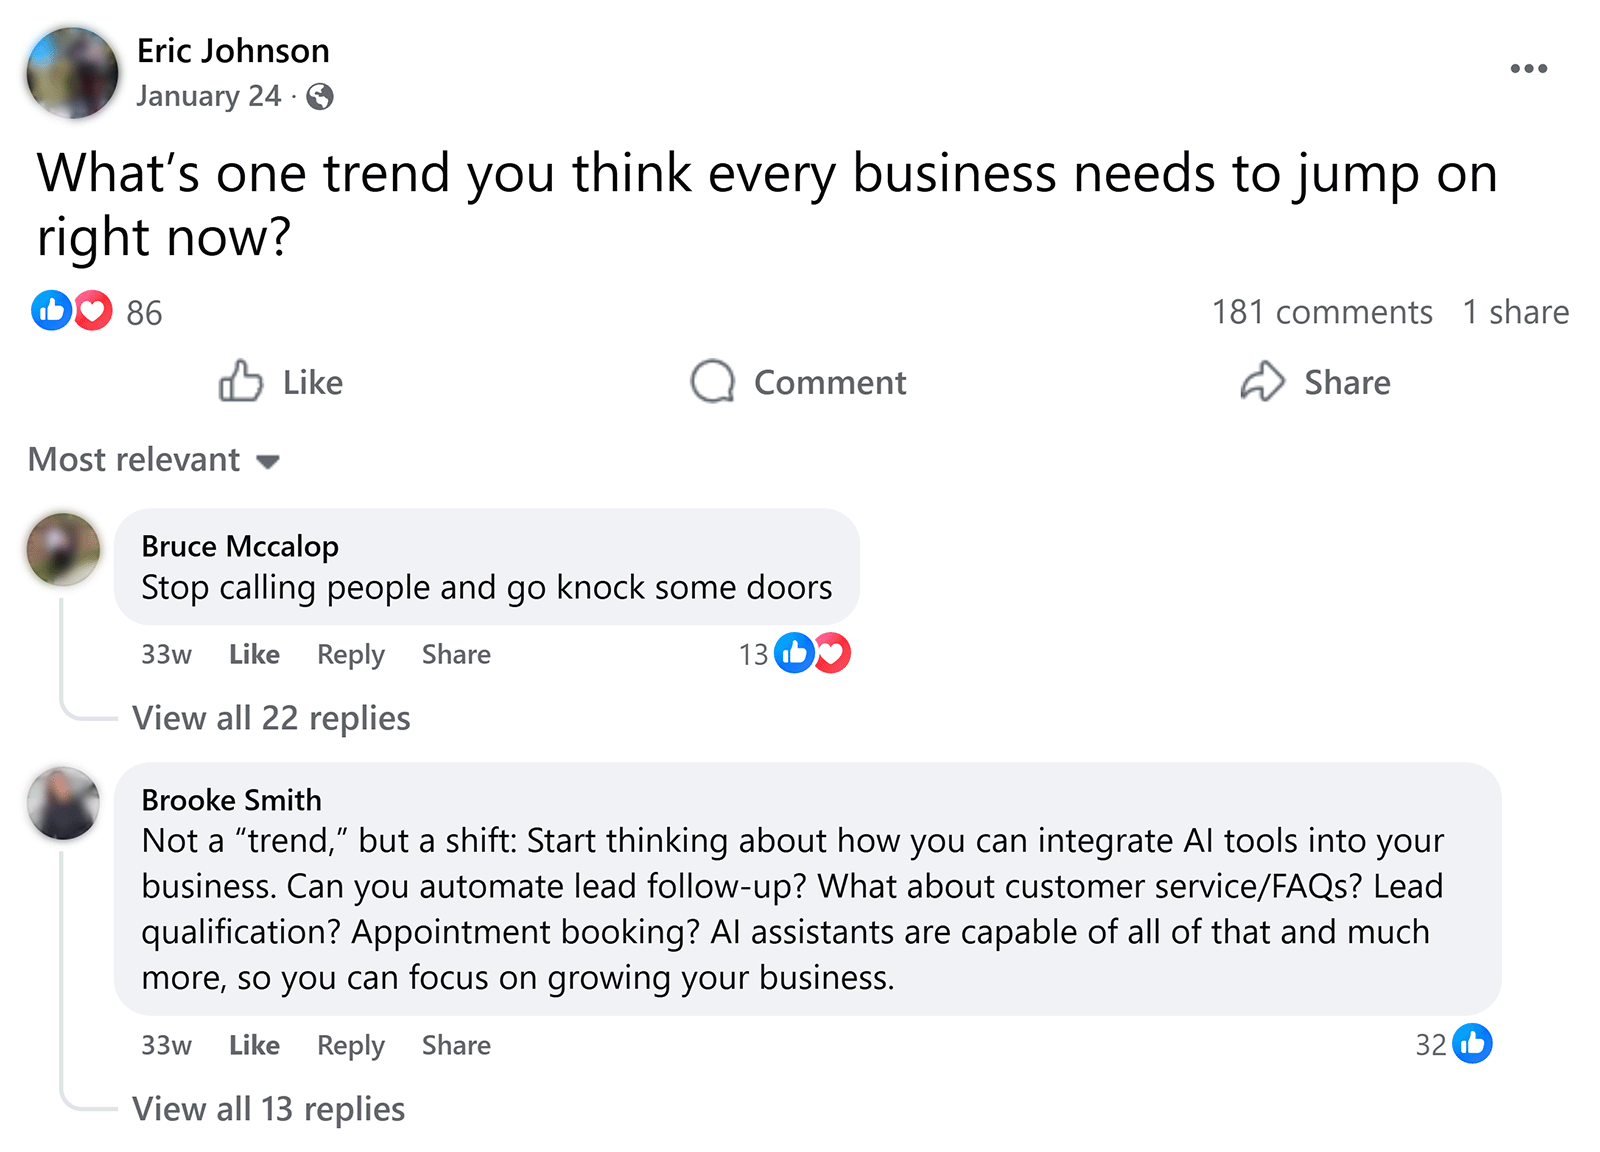Click the globe privacy icon beside January 24
1600x1152 pixels.
click(x=320, y=97)
